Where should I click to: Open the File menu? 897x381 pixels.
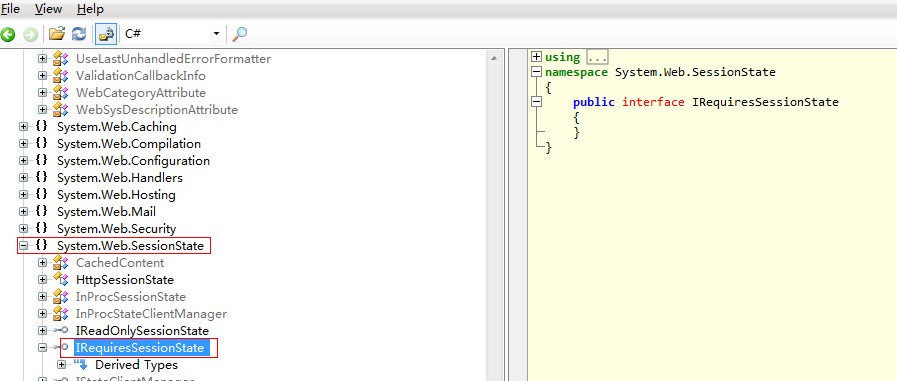tap(10, 9)
